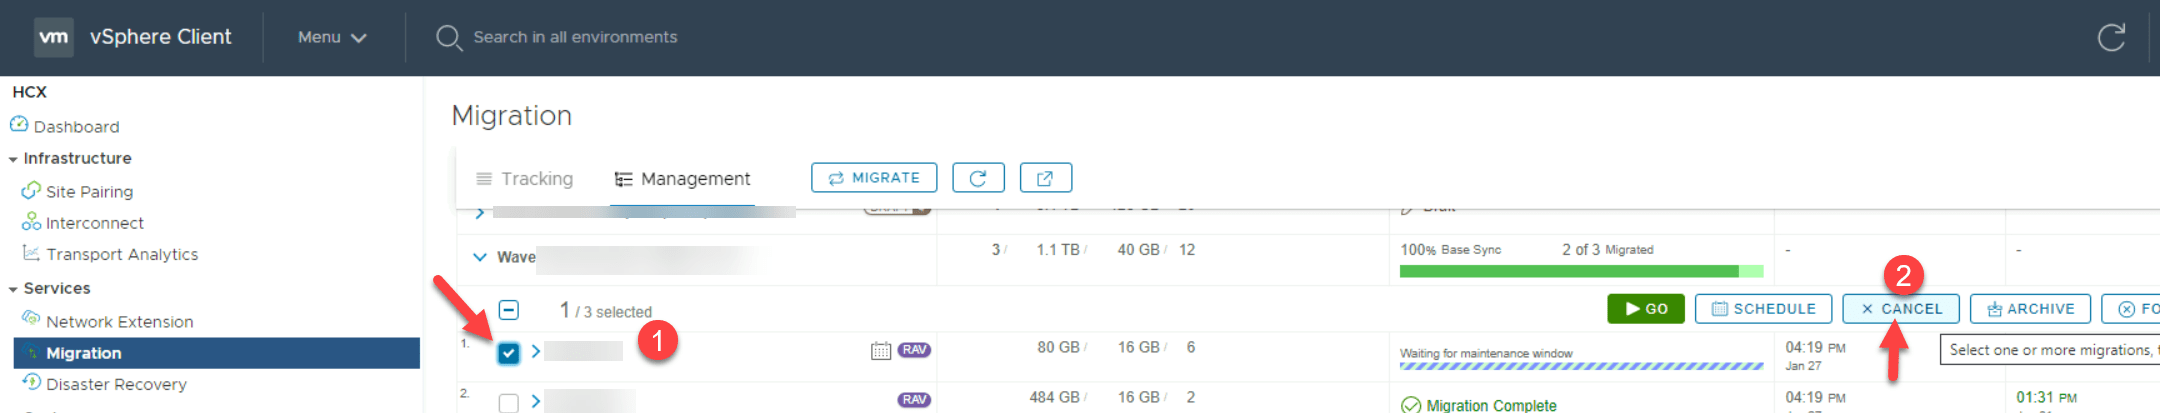Click the open-in-new-window icon button
This screenshot has width=2160, height=413.
pos(1045,178)
